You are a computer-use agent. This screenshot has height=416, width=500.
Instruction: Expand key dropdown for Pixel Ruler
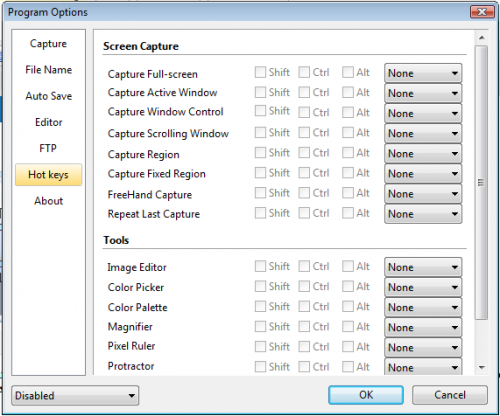[423, 347]
